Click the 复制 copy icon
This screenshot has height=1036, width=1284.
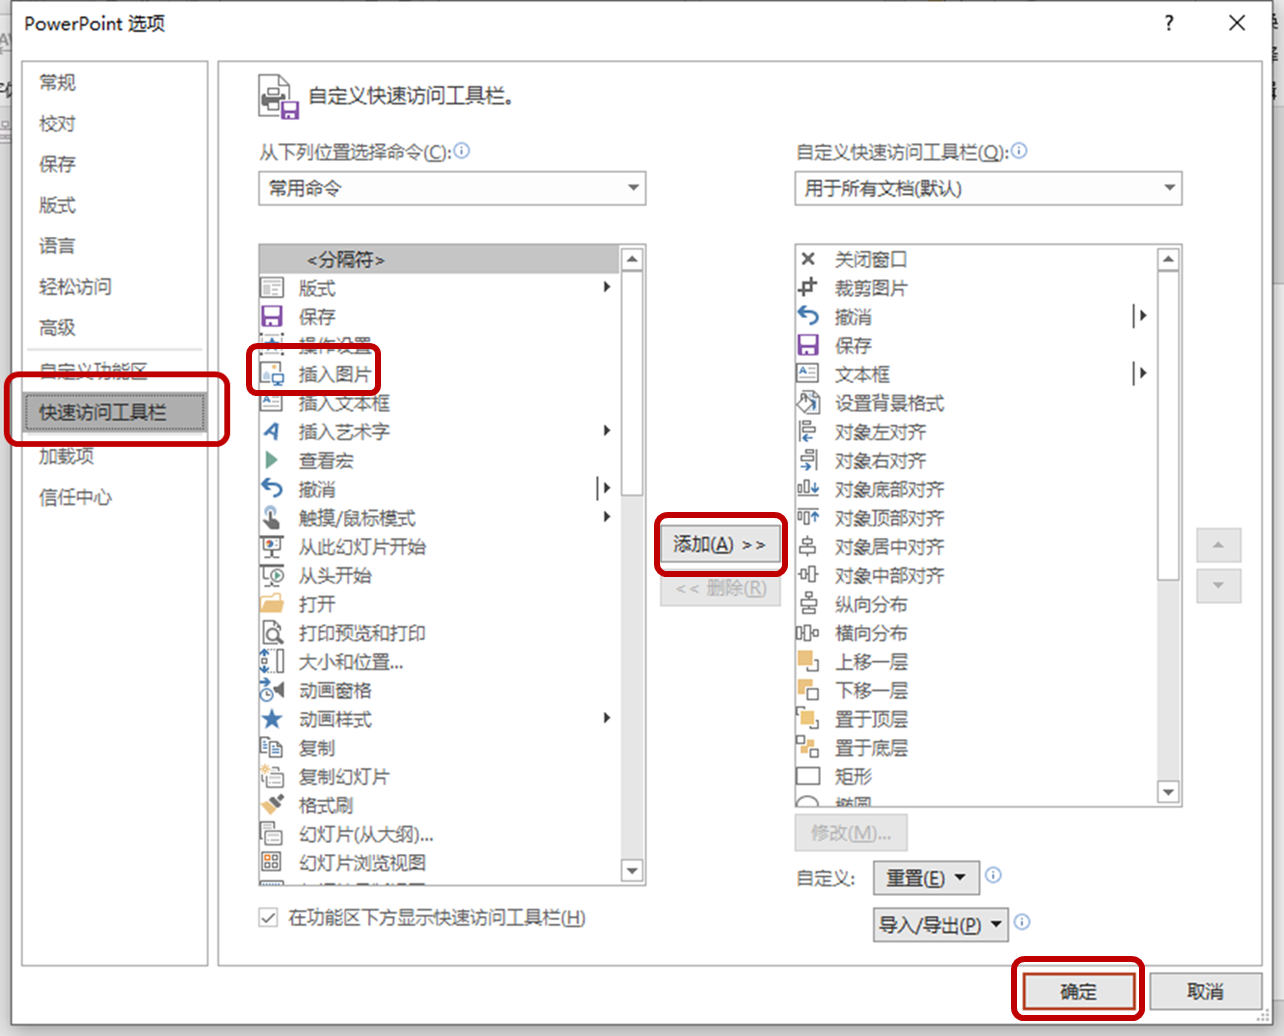(x=272, y=748)
